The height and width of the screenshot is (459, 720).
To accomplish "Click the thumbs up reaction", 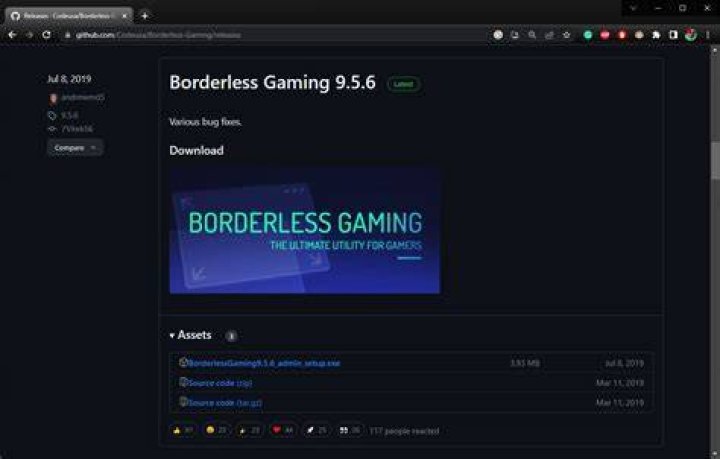I will click(182, 430).
